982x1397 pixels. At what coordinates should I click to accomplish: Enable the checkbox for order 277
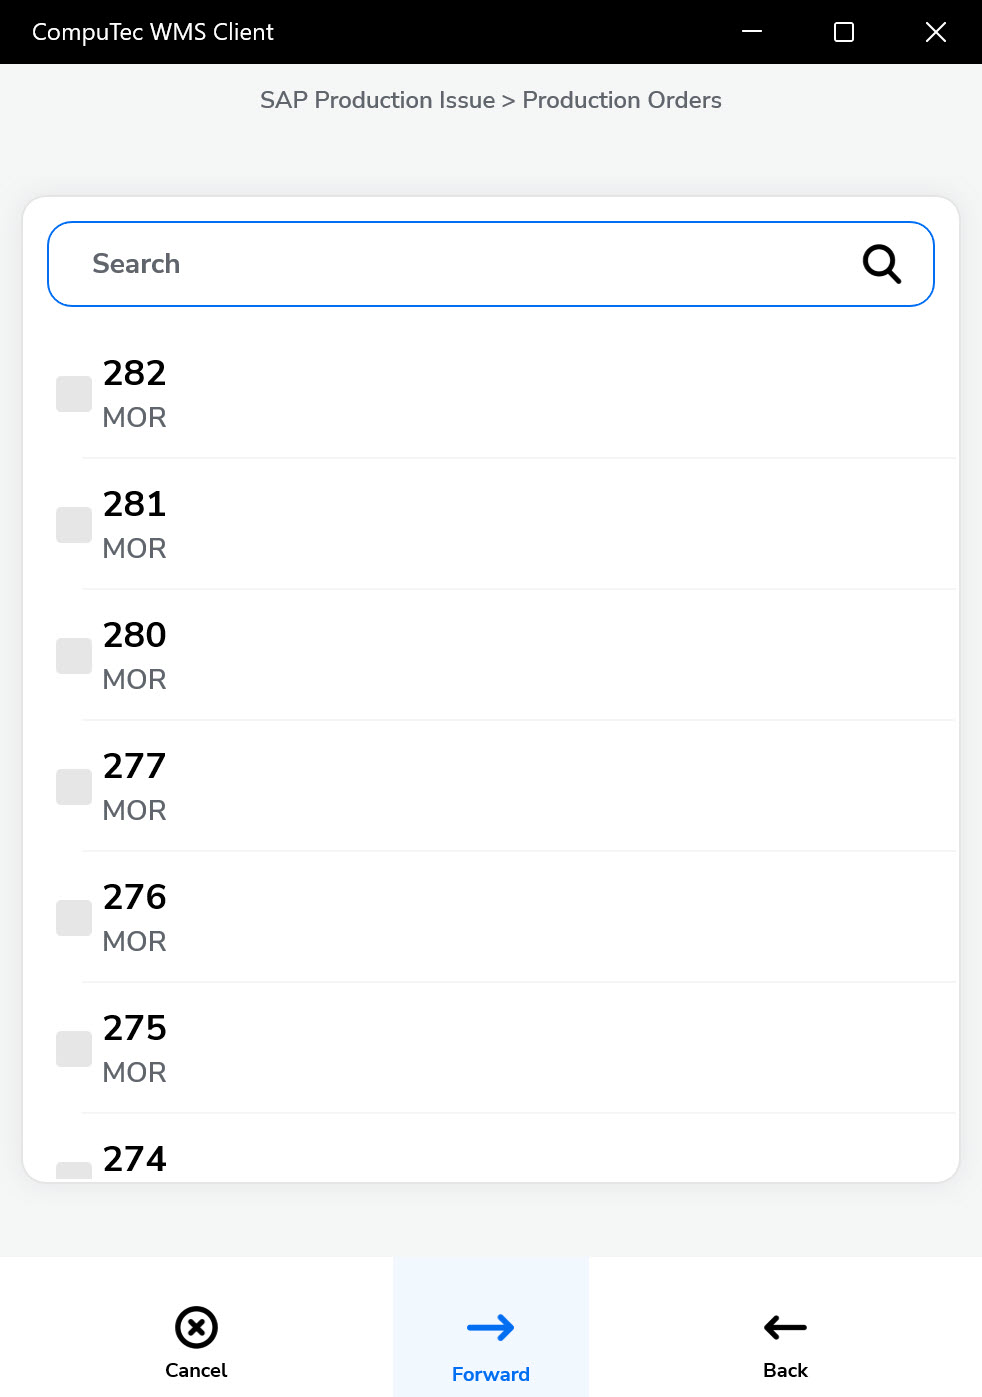point(74,787)
